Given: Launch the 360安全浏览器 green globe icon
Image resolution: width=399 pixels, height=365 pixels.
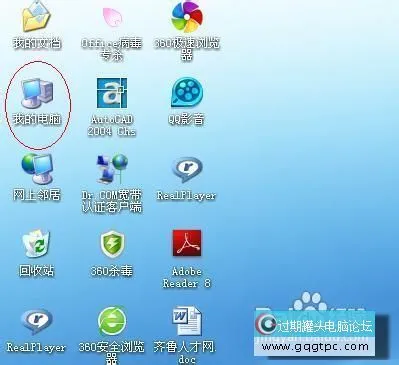Looking at the screenshot, I should 112,321.
